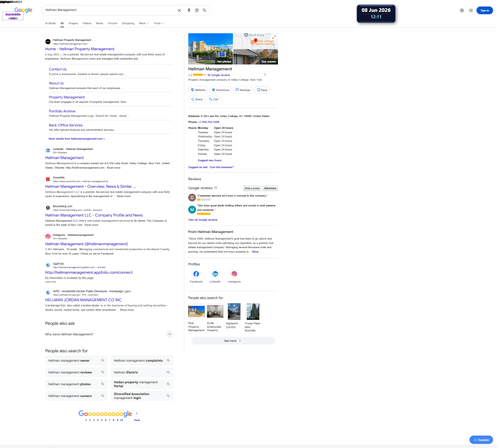This screenshot has height=448, width=500.
Task: Click 'Hellman management photos' suggestion
Action: pos(76,384)
